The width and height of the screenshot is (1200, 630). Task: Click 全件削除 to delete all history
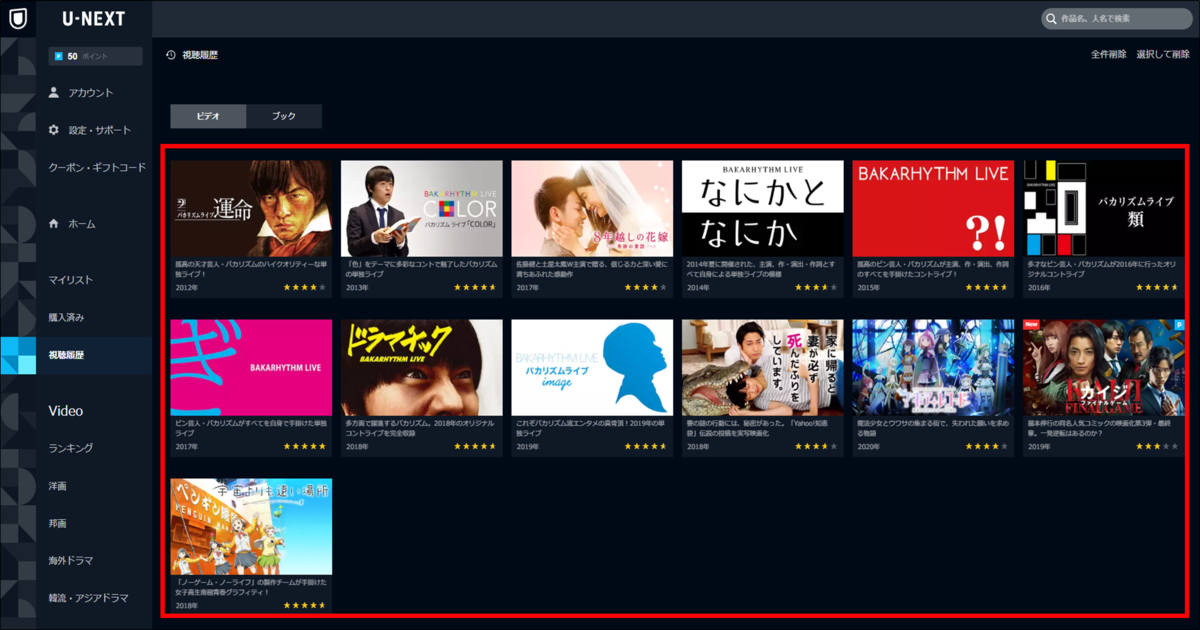pyautogui.click(x=1108, y=55)
